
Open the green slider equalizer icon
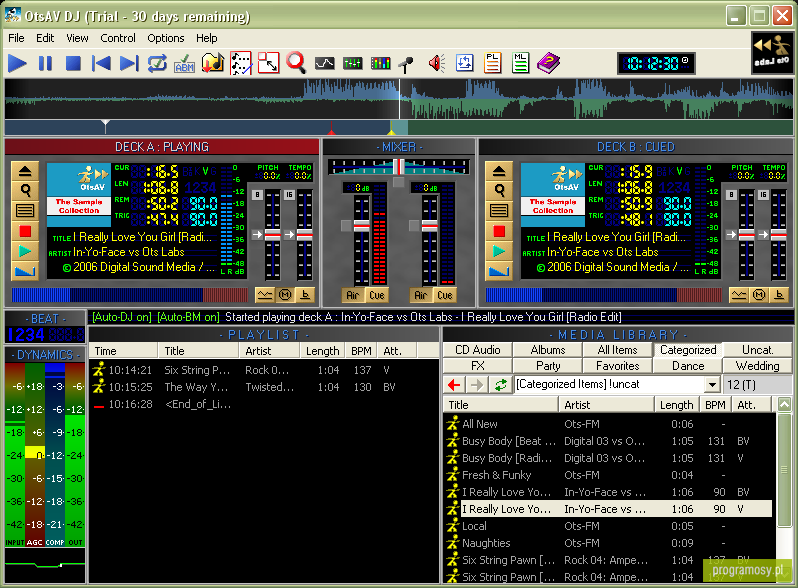[x=352, y=63]
